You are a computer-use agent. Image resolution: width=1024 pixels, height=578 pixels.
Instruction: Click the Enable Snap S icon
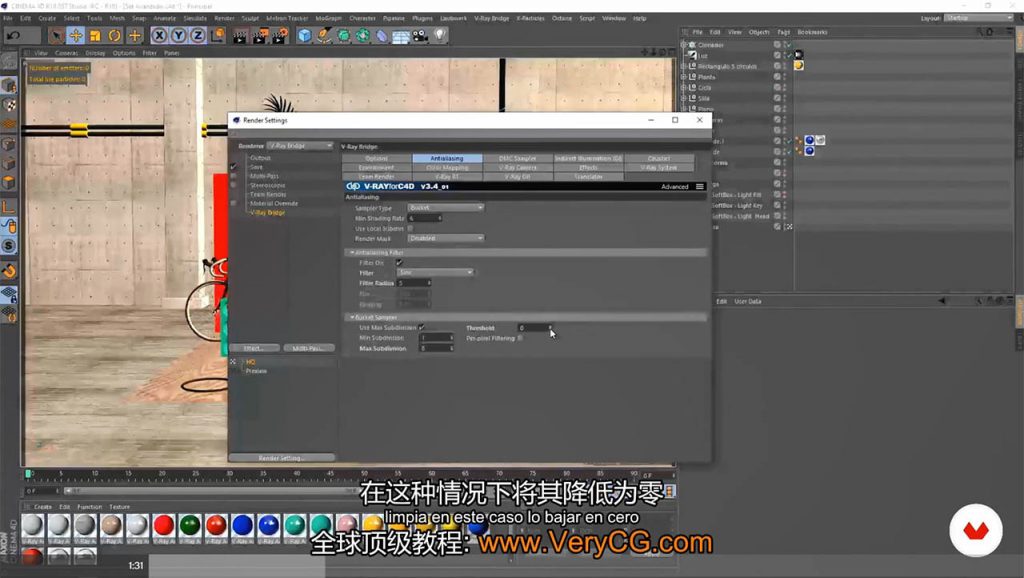point(9,246)
